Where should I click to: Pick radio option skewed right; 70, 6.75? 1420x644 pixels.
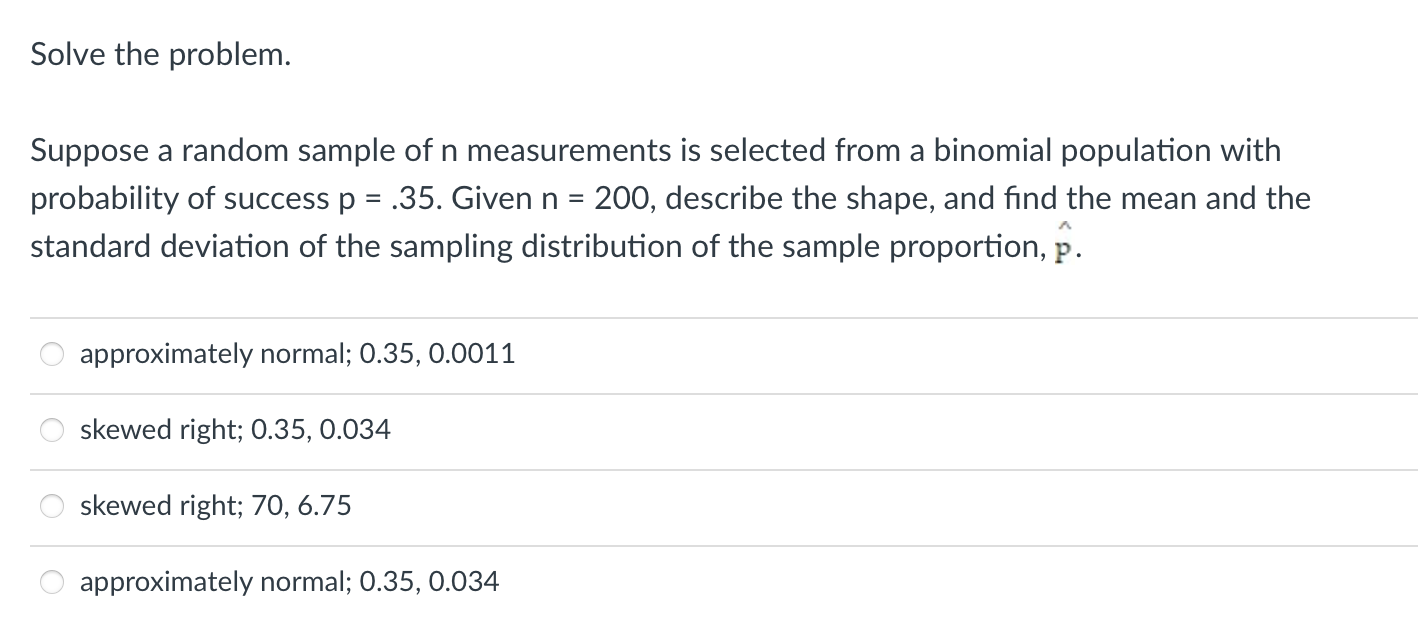coord(52,506)
